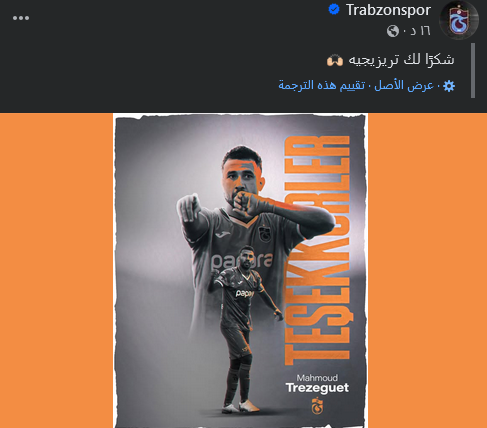This screenshot has width=487, height=428.
Task: Click the small full-body player figure
Action: click(x=244, y=328)
